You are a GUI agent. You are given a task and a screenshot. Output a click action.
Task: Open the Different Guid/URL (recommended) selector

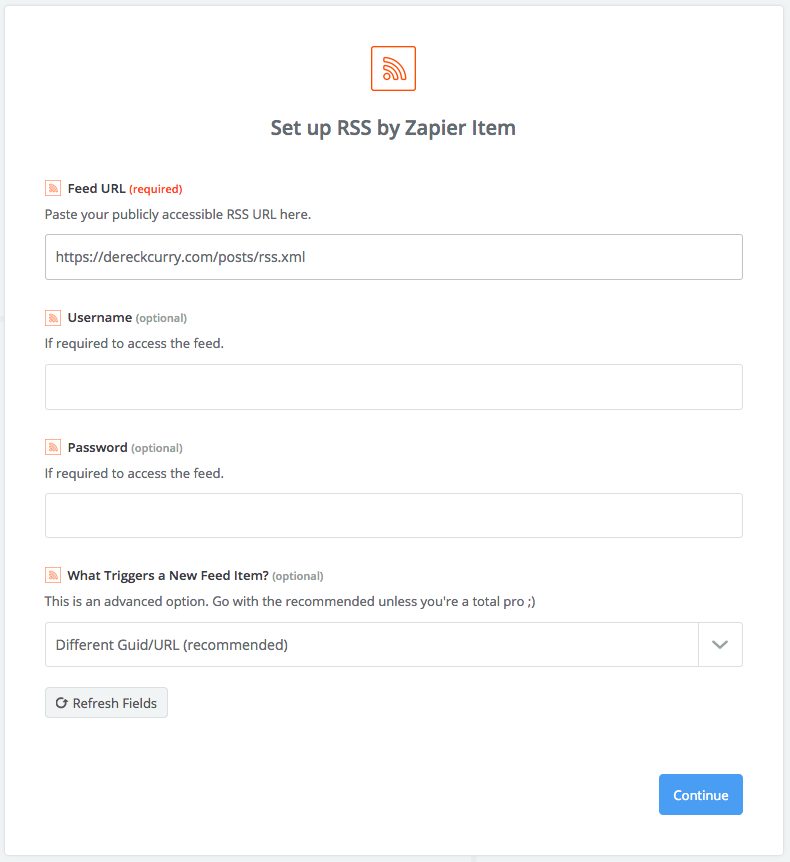(394, 644)
